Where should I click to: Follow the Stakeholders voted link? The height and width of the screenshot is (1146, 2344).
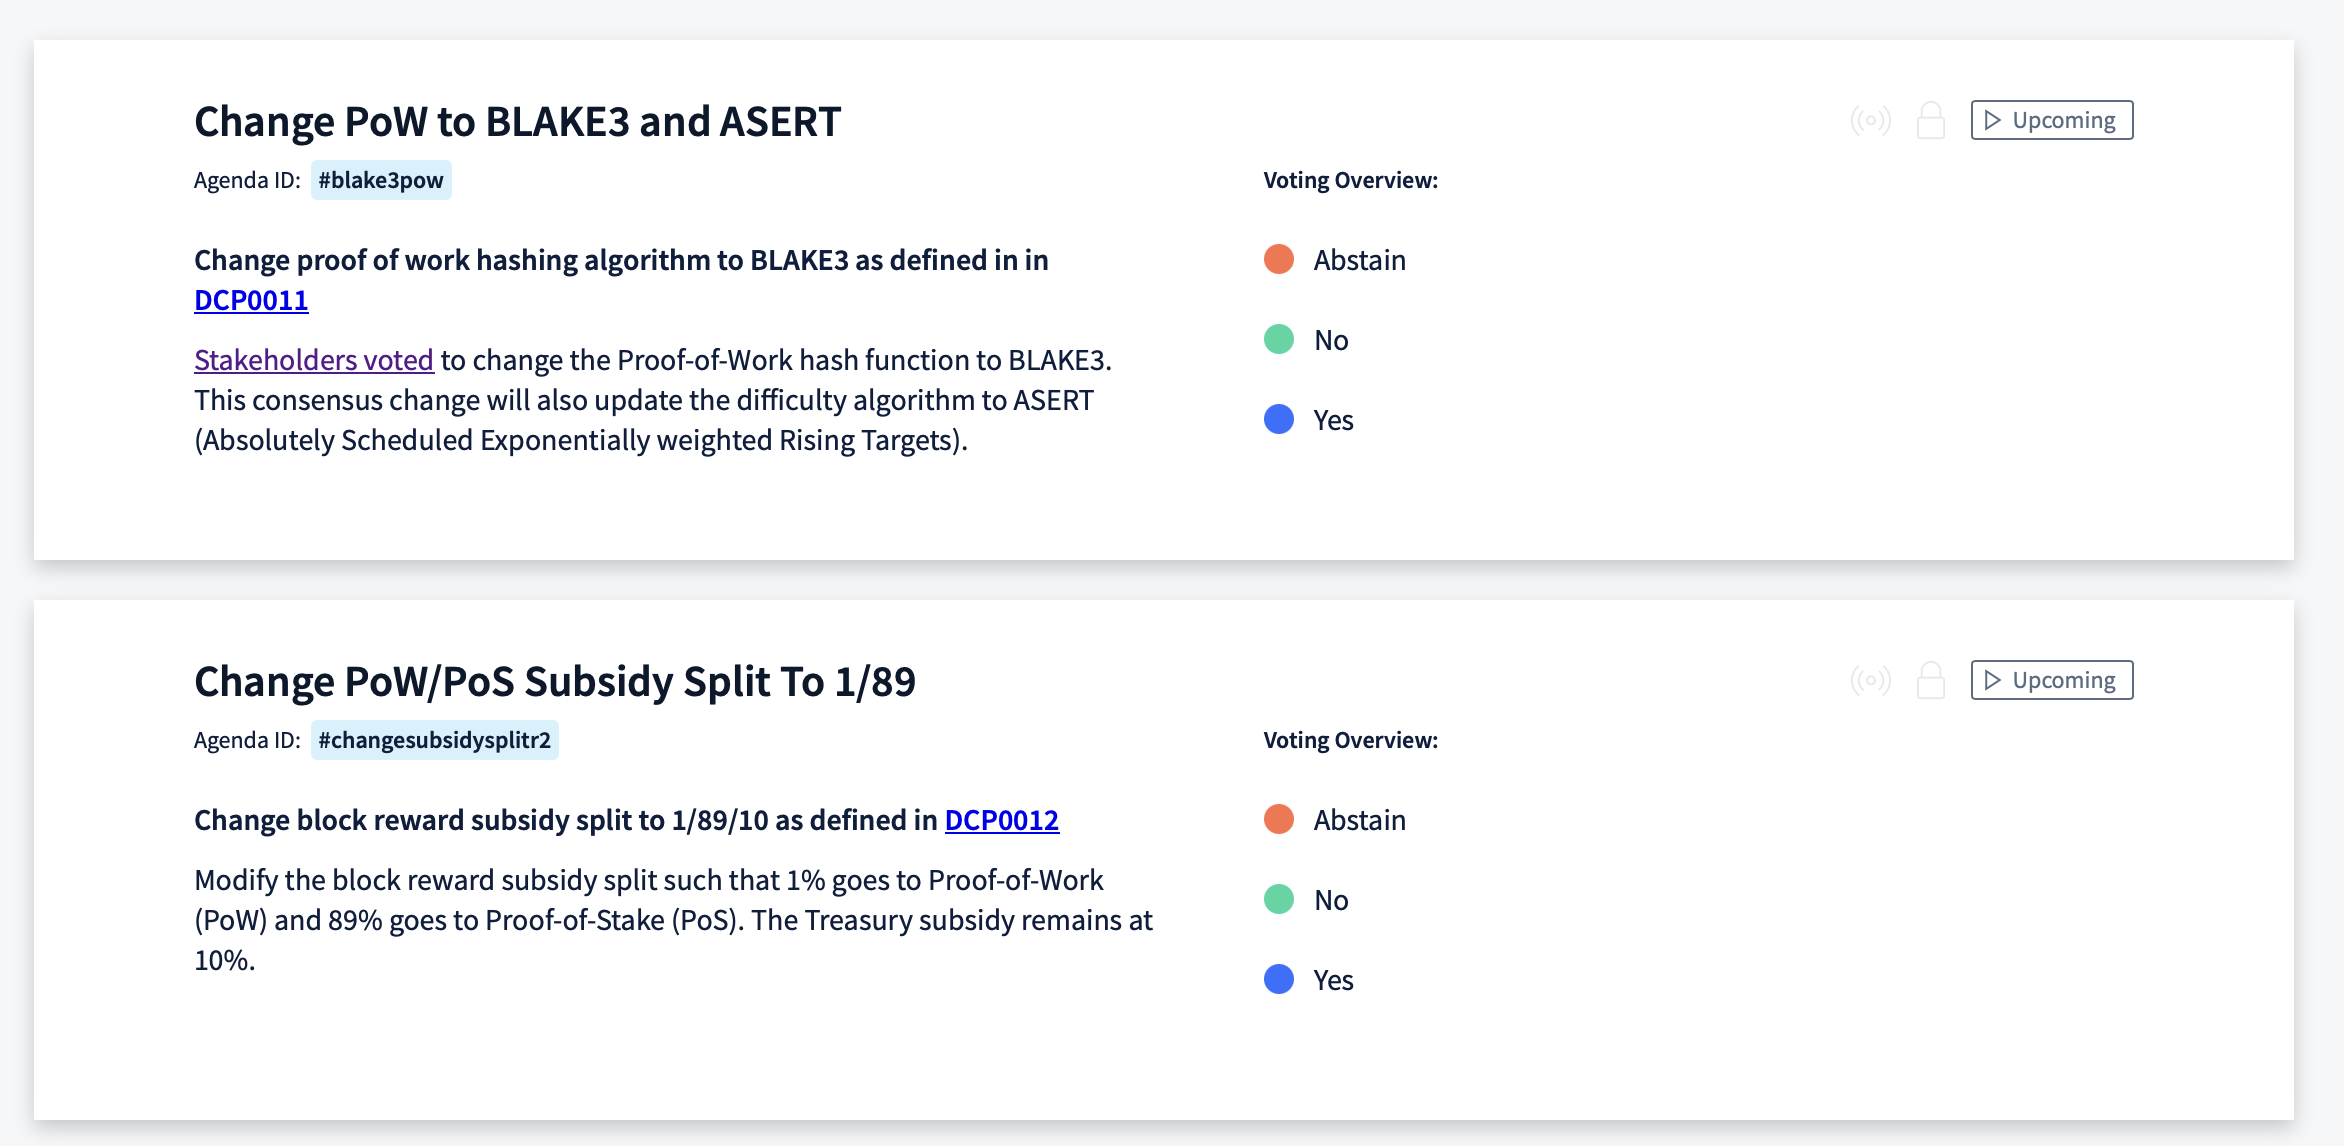[314, 360]
